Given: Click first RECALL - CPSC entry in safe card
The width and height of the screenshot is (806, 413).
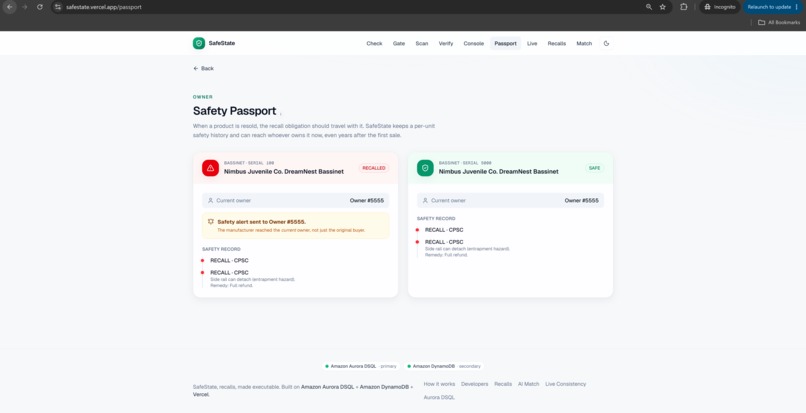Looking at the screenshot, I should (x=444, y=230).
